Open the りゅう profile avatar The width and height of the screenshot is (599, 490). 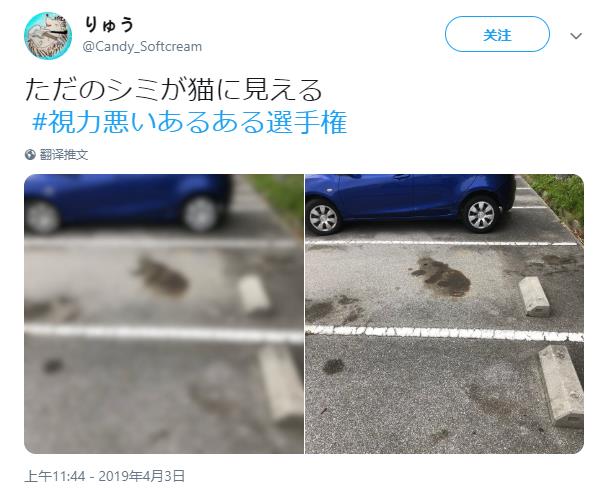(48, 36)
